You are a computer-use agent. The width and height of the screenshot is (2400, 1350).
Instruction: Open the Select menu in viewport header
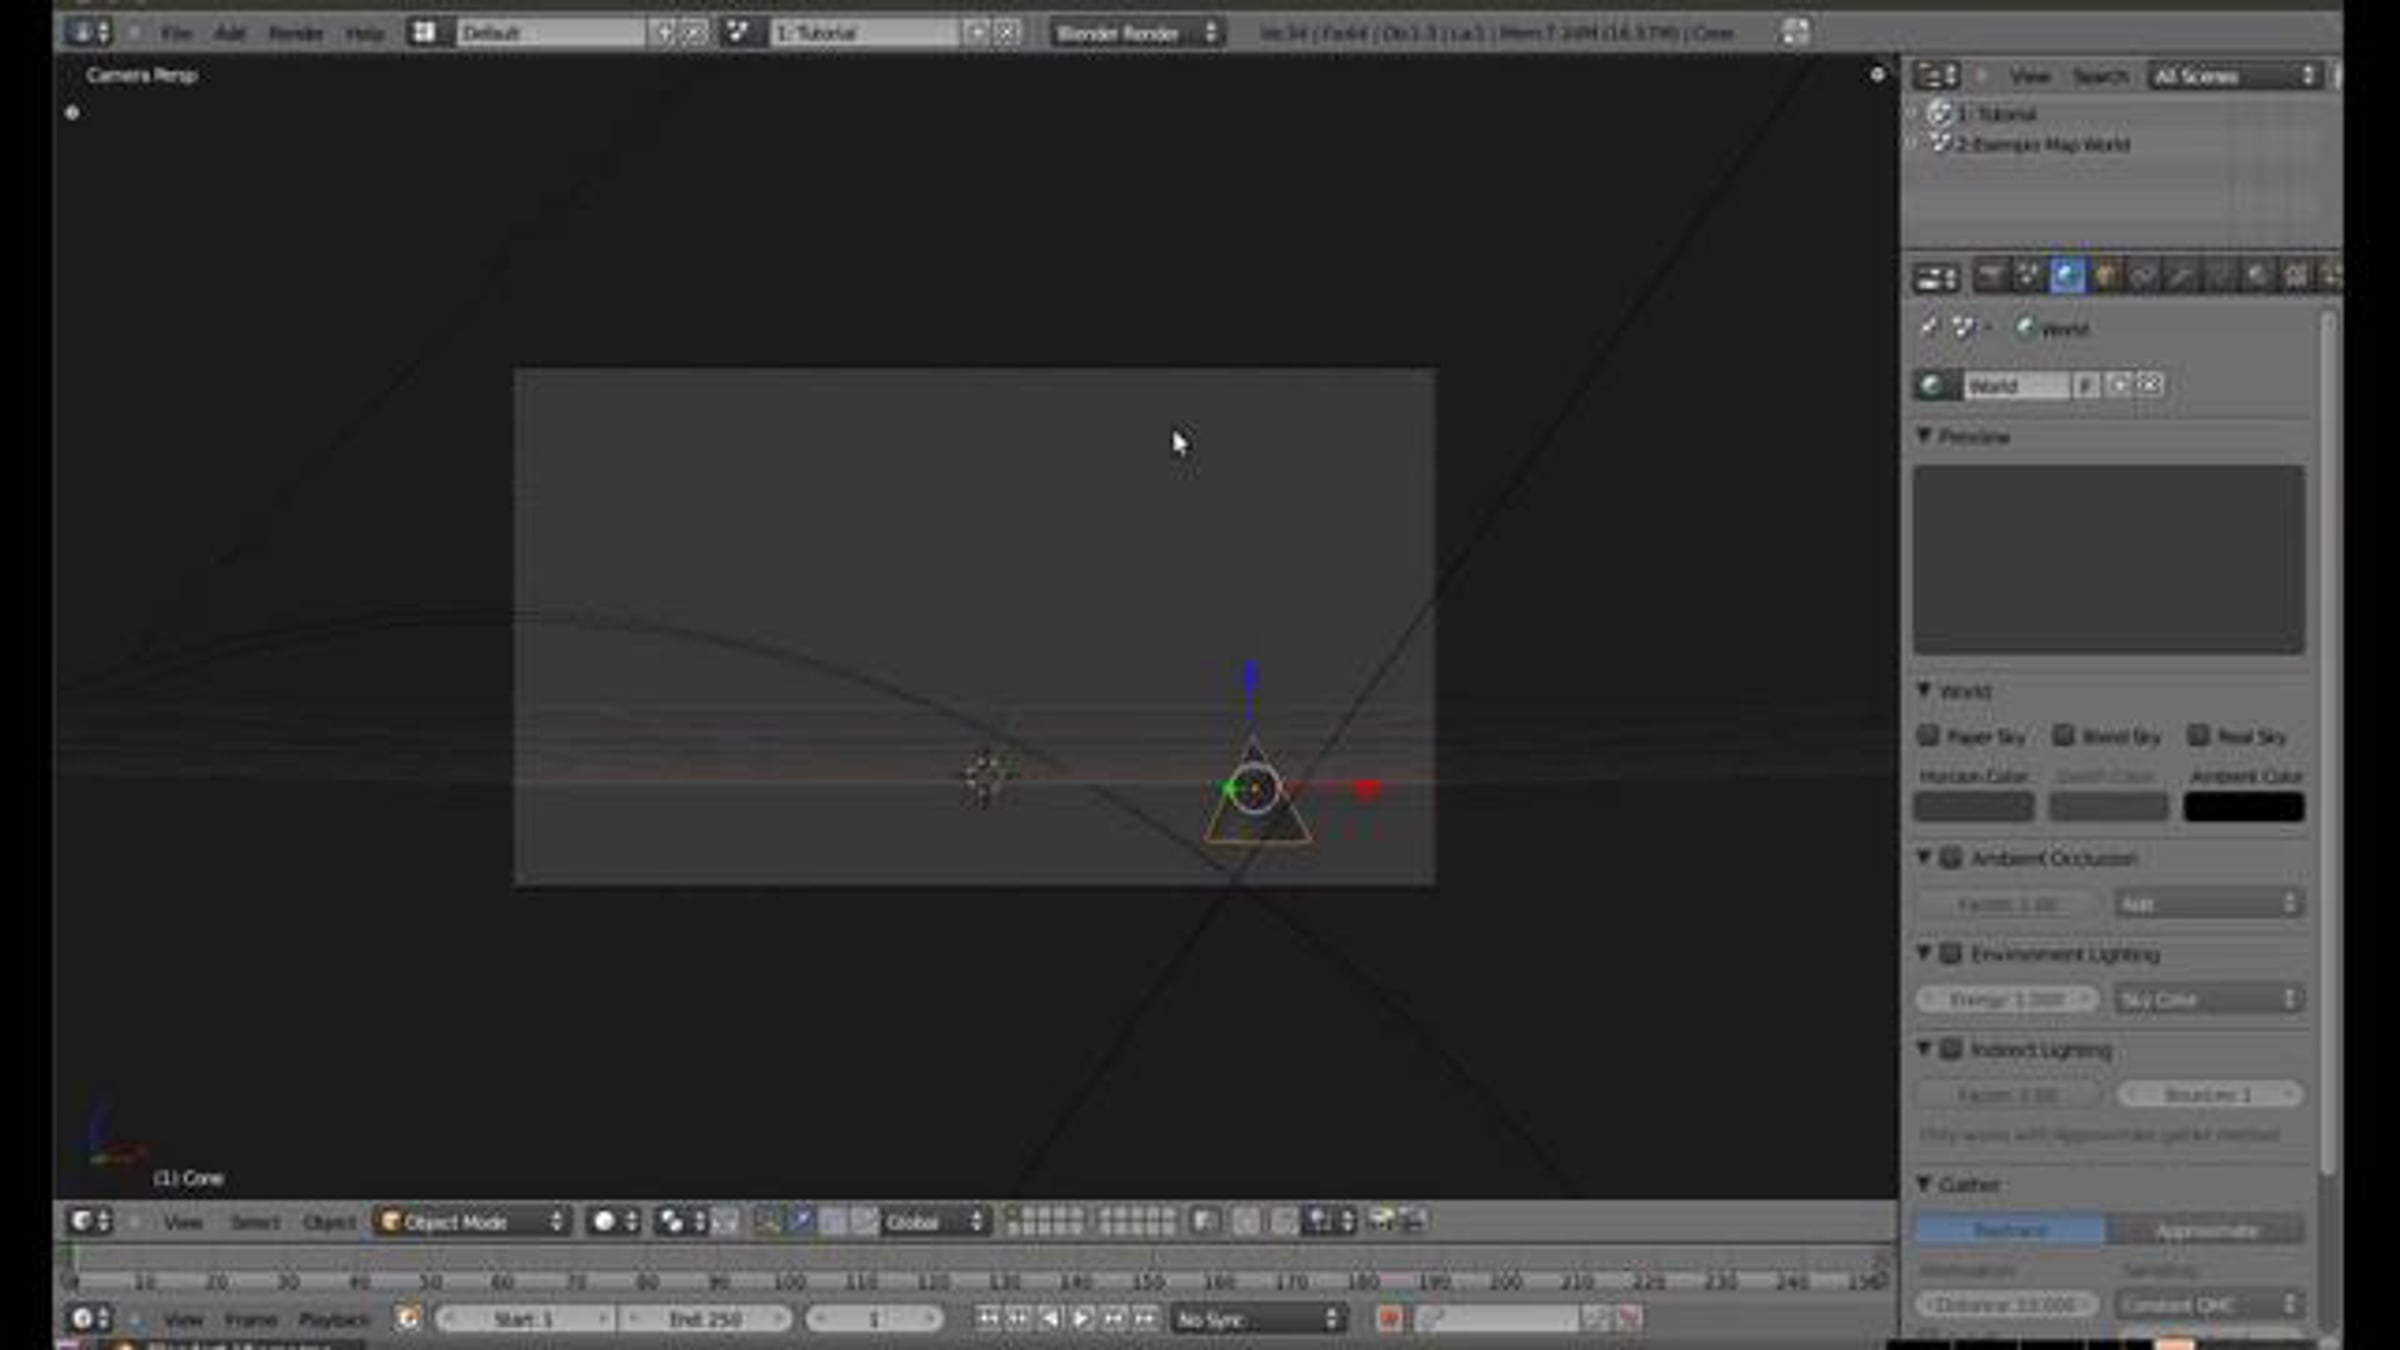point(255,1222)
